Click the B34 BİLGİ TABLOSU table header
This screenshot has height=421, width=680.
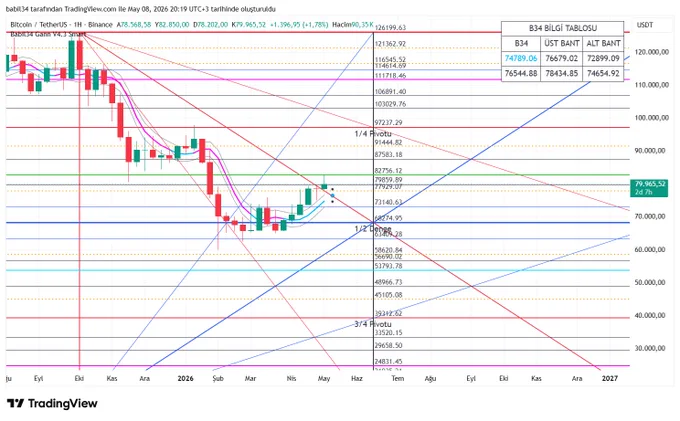click(562, 28)
